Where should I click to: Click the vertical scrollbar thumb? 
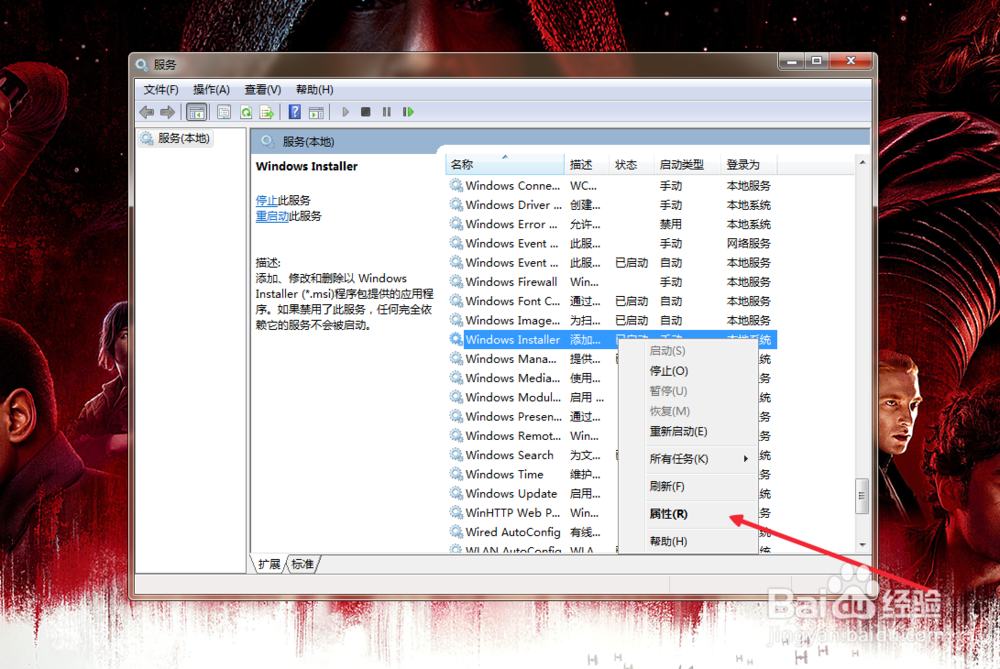pyautogui.click(x=862, y=496)
